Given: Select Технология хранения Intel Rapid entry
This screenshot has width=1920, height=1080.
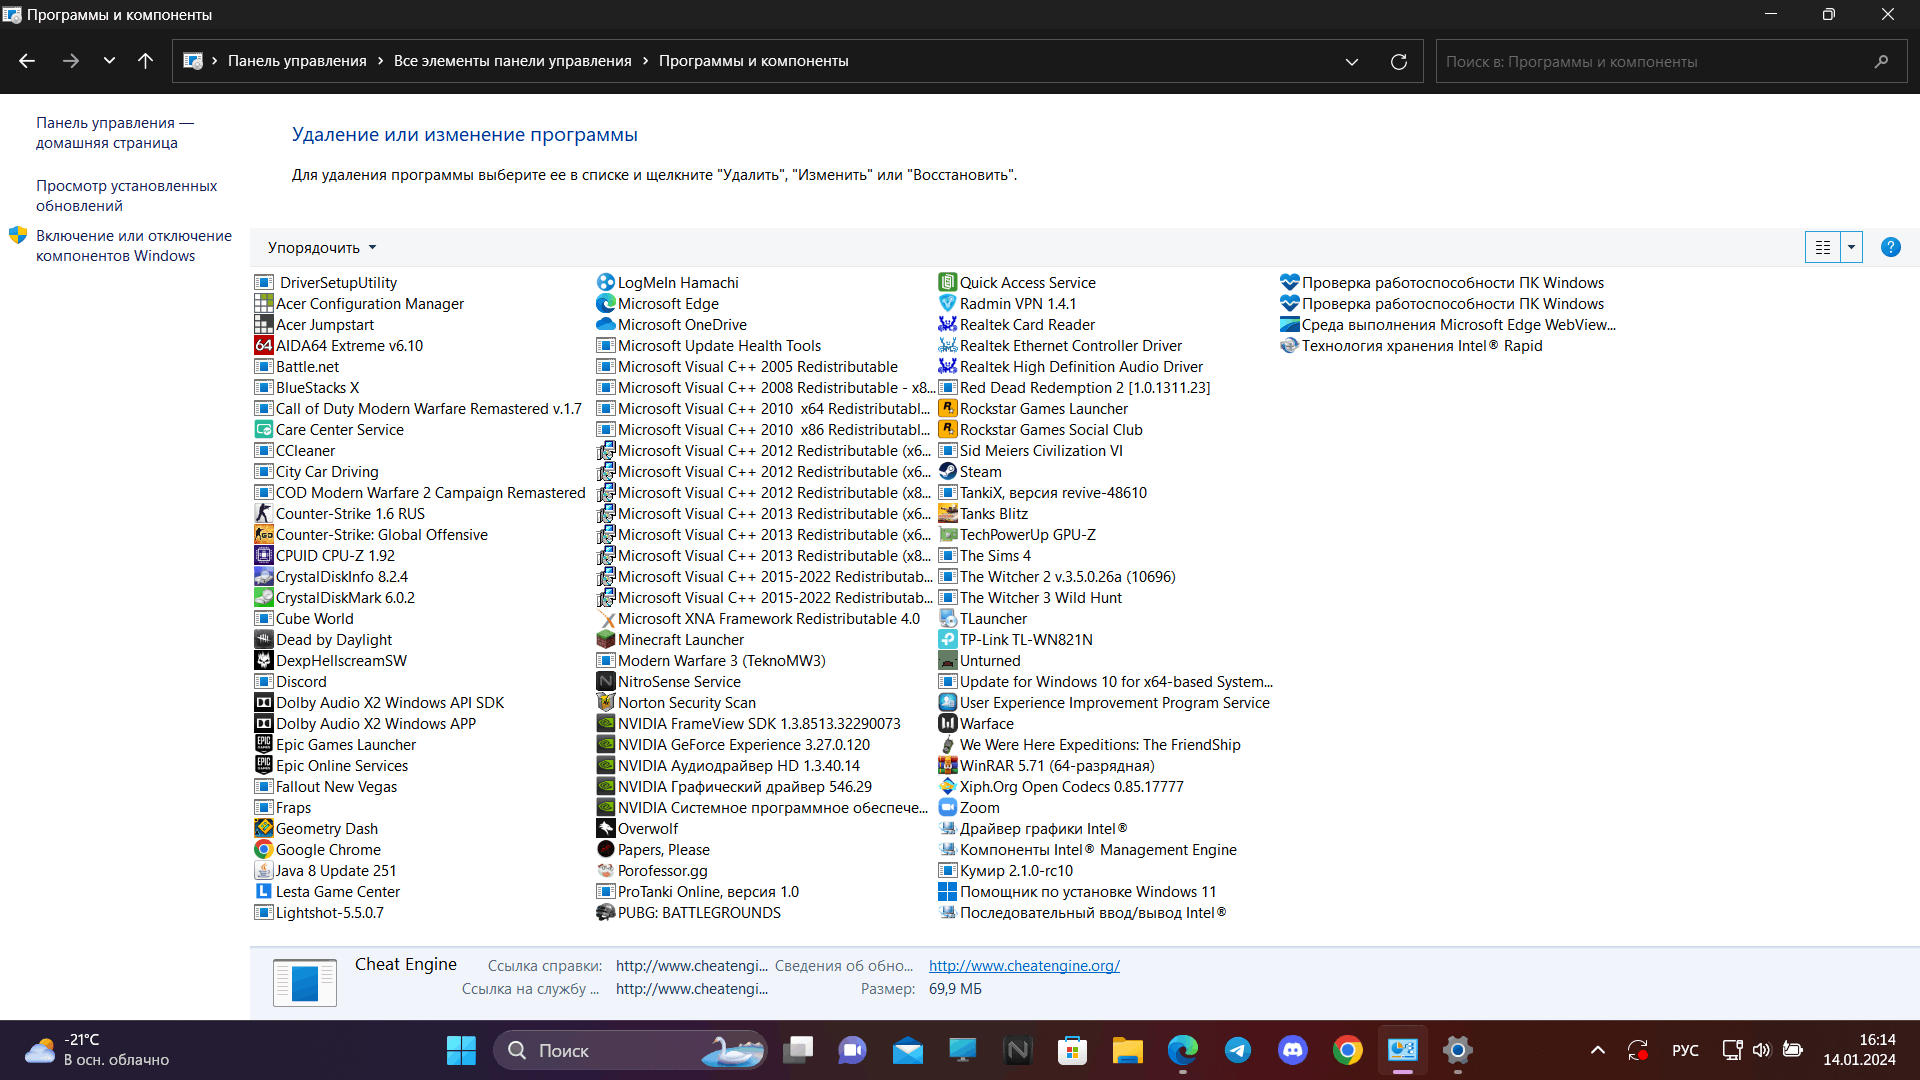Looking at the screenshot, I should pyautogui.click(x=1412, y=346).
